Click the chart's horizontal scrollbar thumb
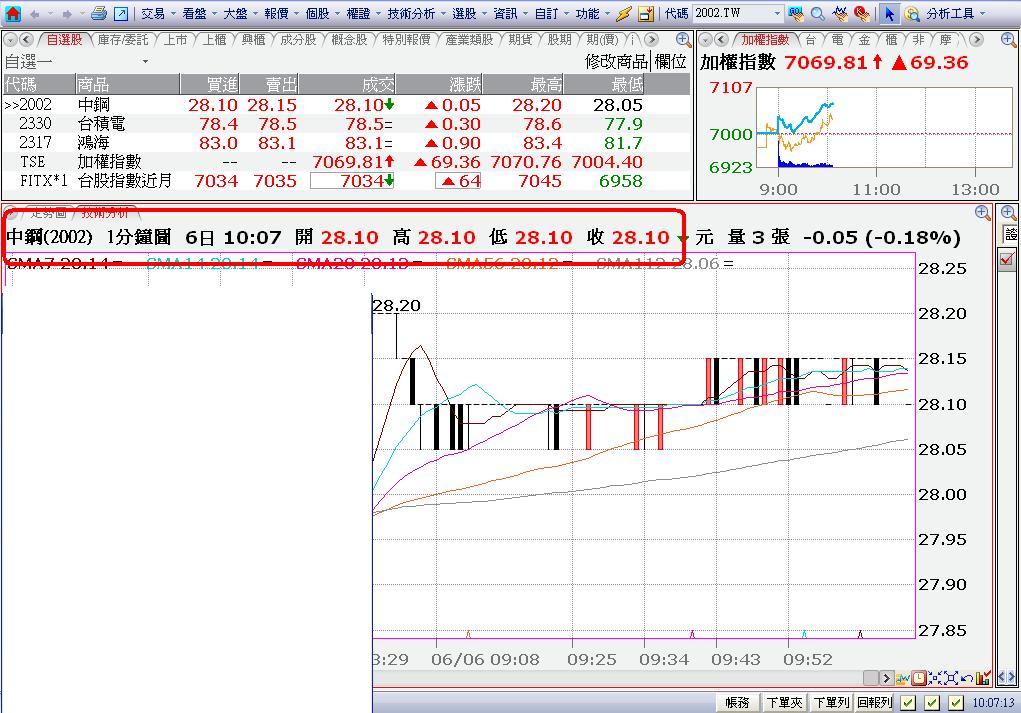 pos(871,678)
